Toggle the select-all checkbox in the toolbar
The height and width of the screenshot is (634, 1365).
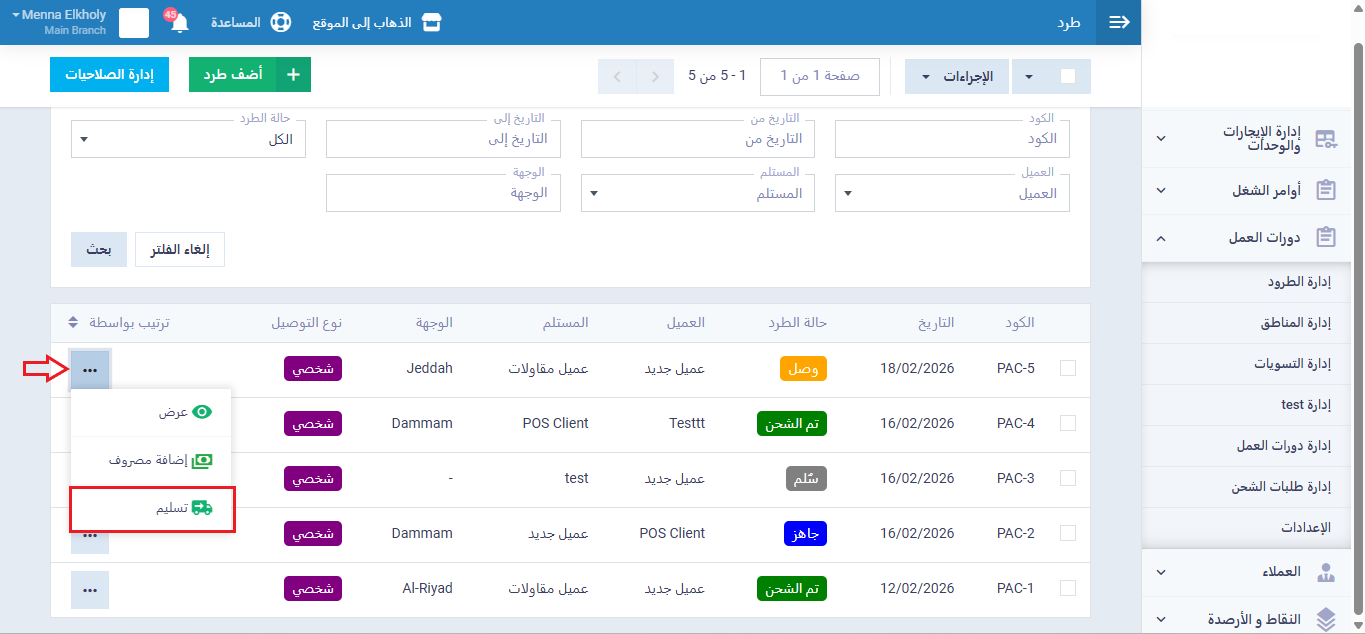[x=1068, y=76]
